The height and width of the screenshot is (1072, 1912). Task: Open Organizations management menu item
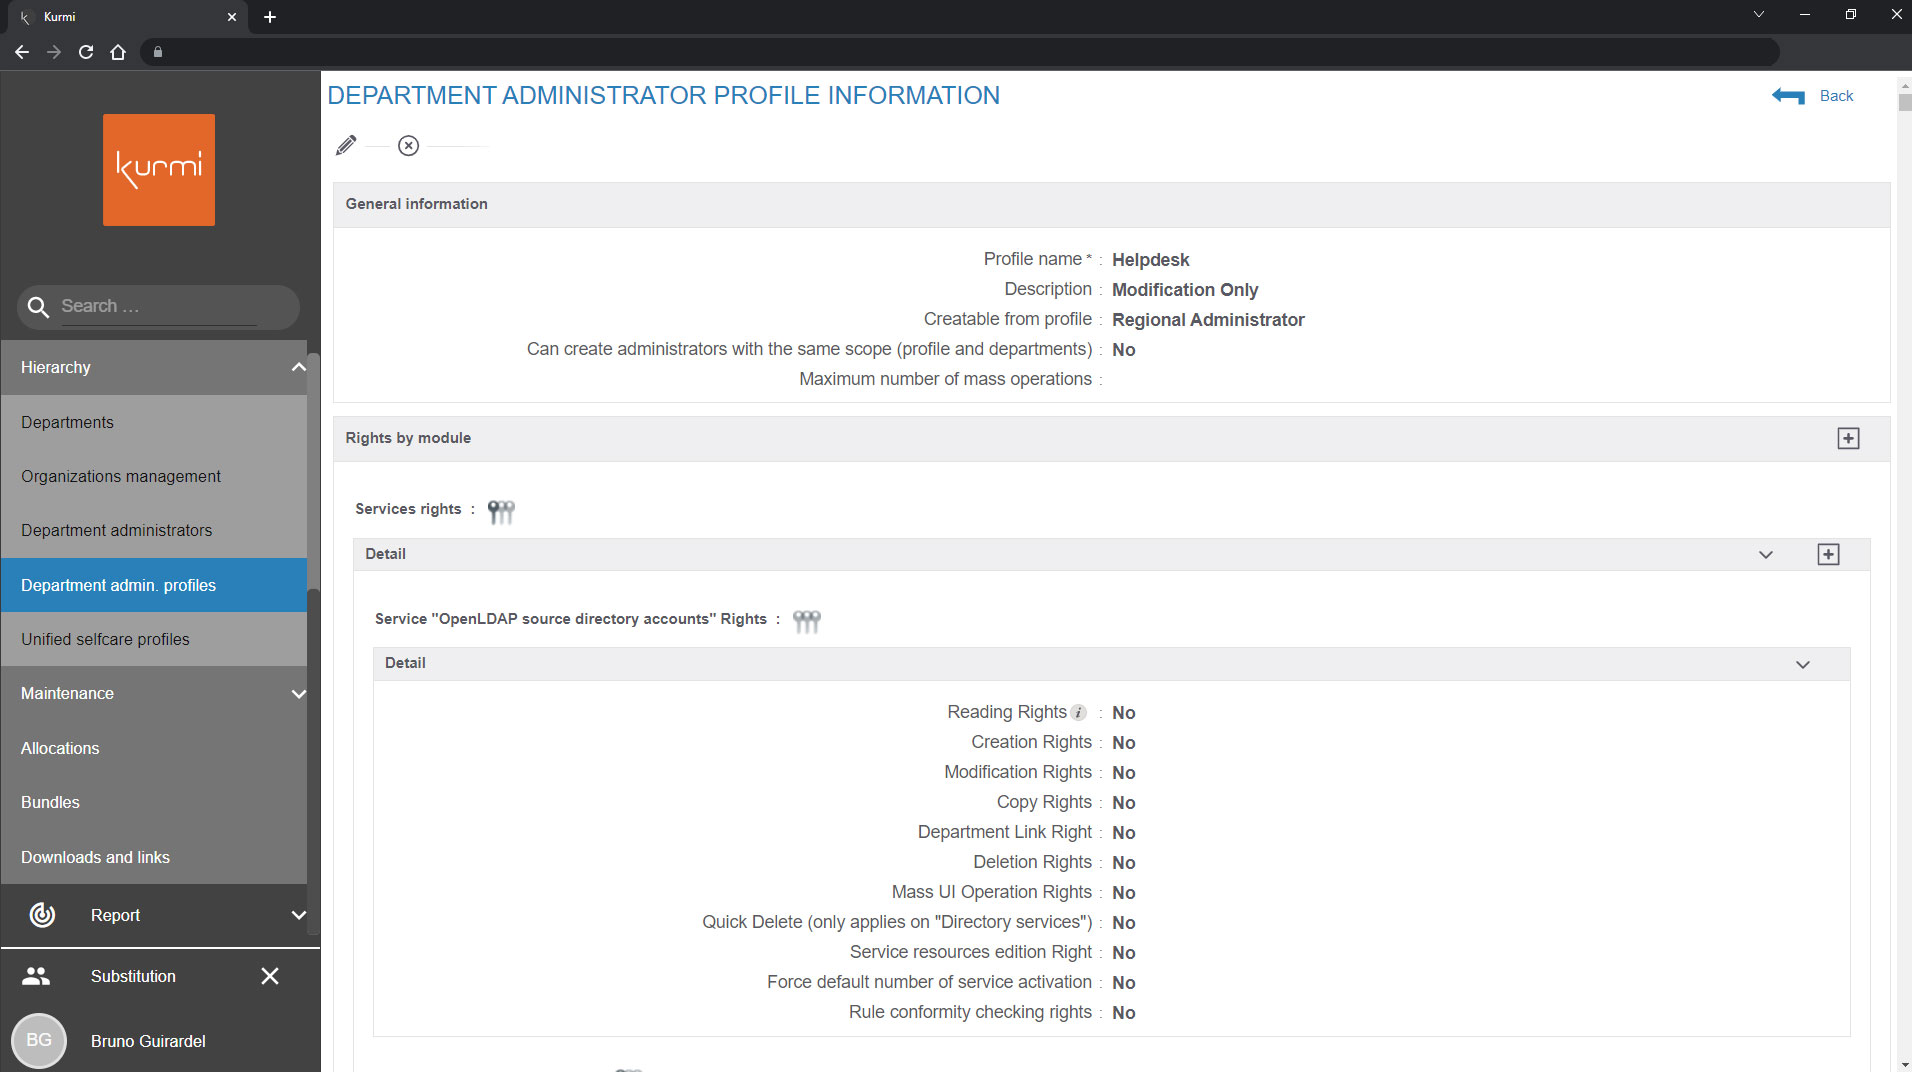(x=154, y=477)
